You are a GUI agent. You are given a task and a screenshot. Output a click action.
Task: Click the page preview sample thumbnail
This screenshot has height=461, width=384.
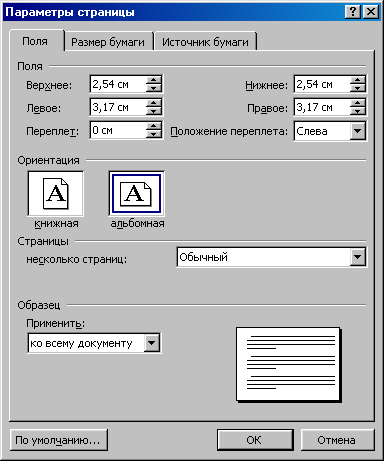click(x=288, y=364)
